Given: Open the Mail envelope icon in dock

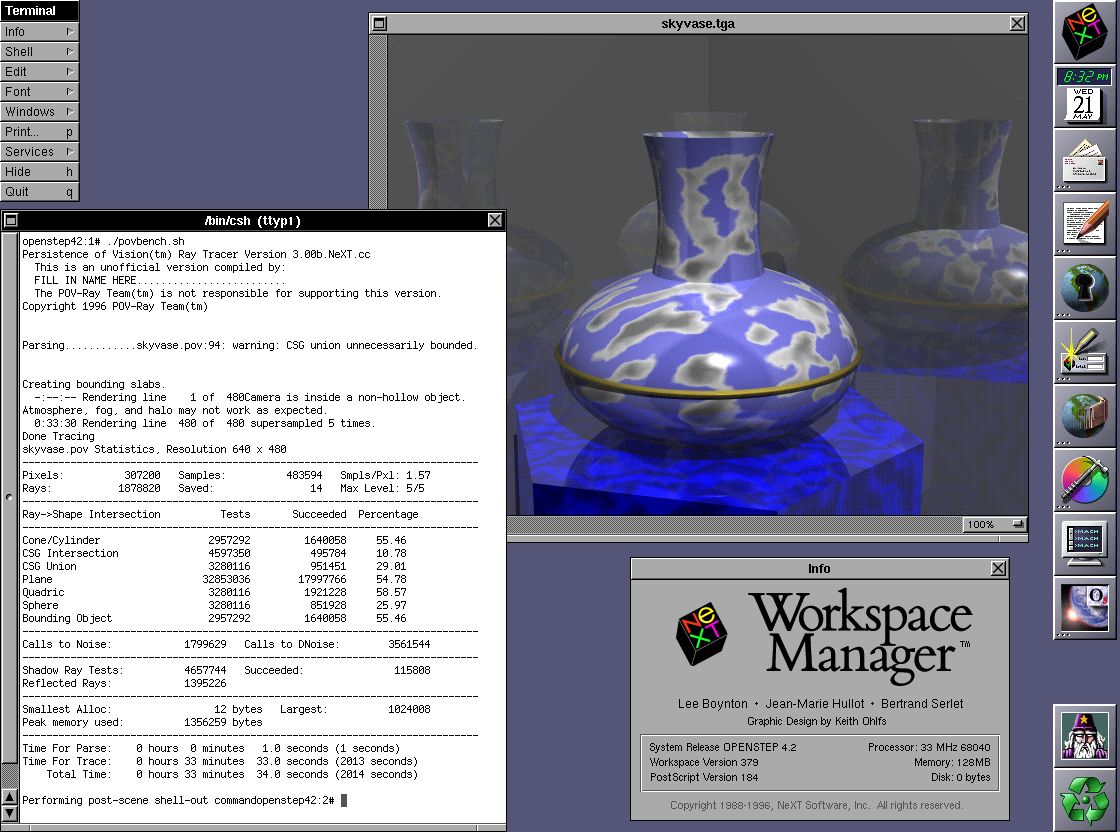Looking at the screenshot, I should 1085,160.
